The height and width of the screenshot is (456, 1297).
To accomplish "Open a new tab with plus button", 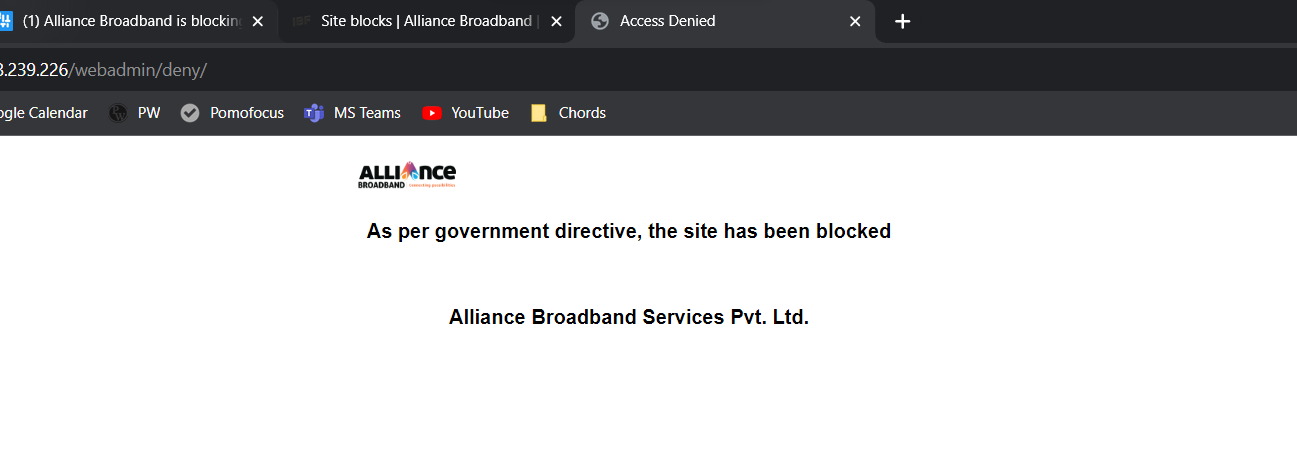I will 902,21.
